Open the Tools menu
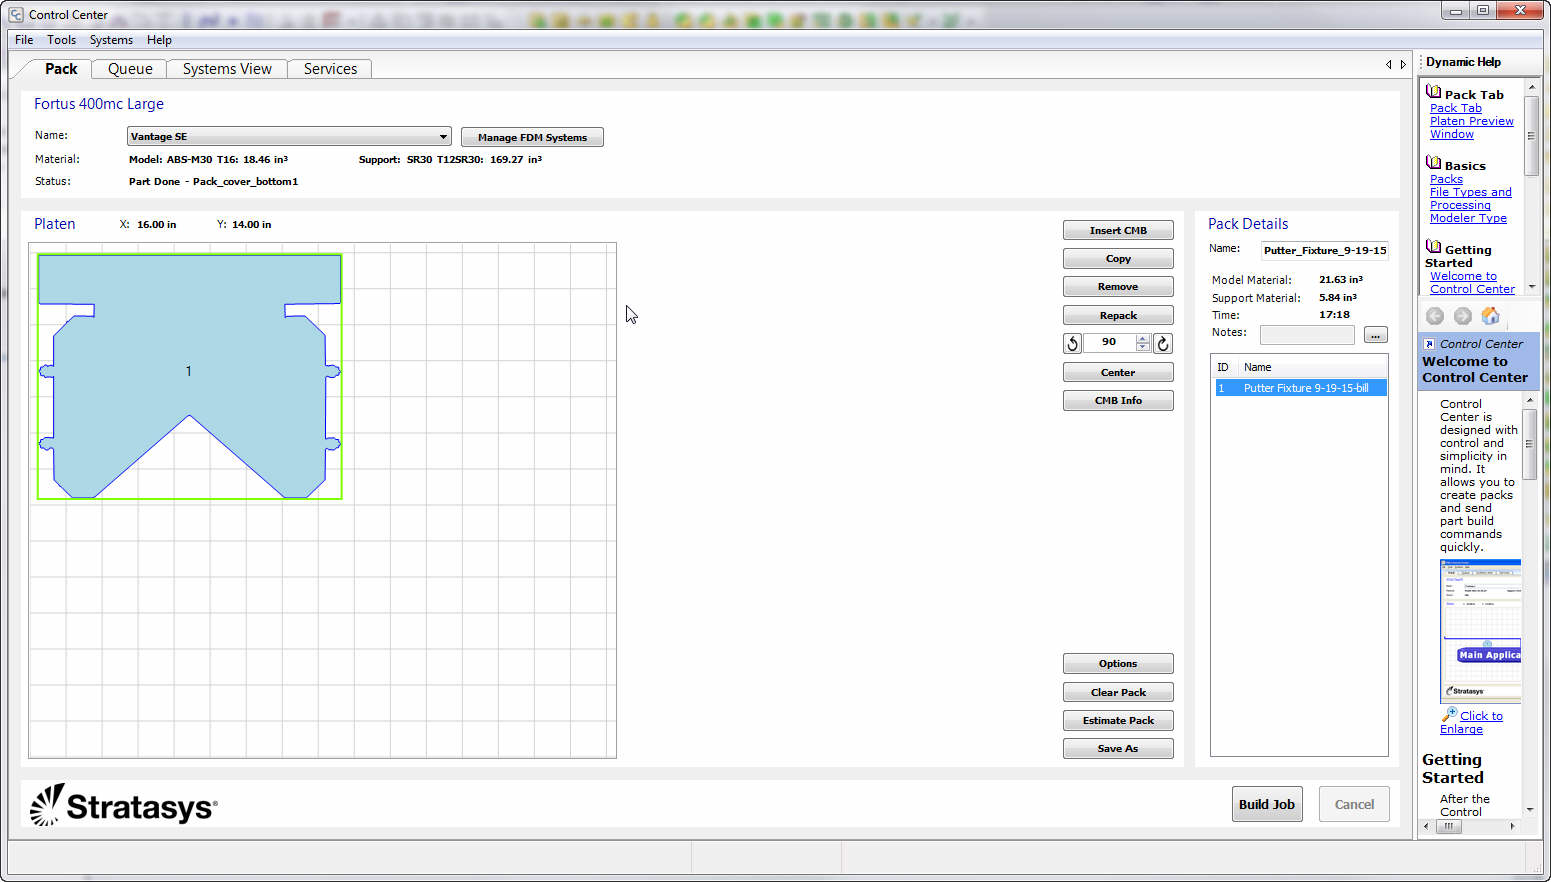 coord(62,40)
